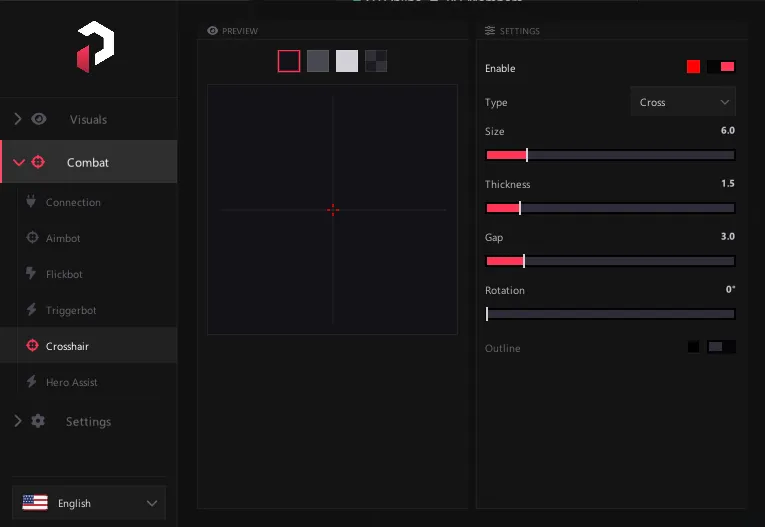The height and width of the screenshot is (527, 765).
Task: Open the black Outline color swatch
Action: [x=693, y=347]
